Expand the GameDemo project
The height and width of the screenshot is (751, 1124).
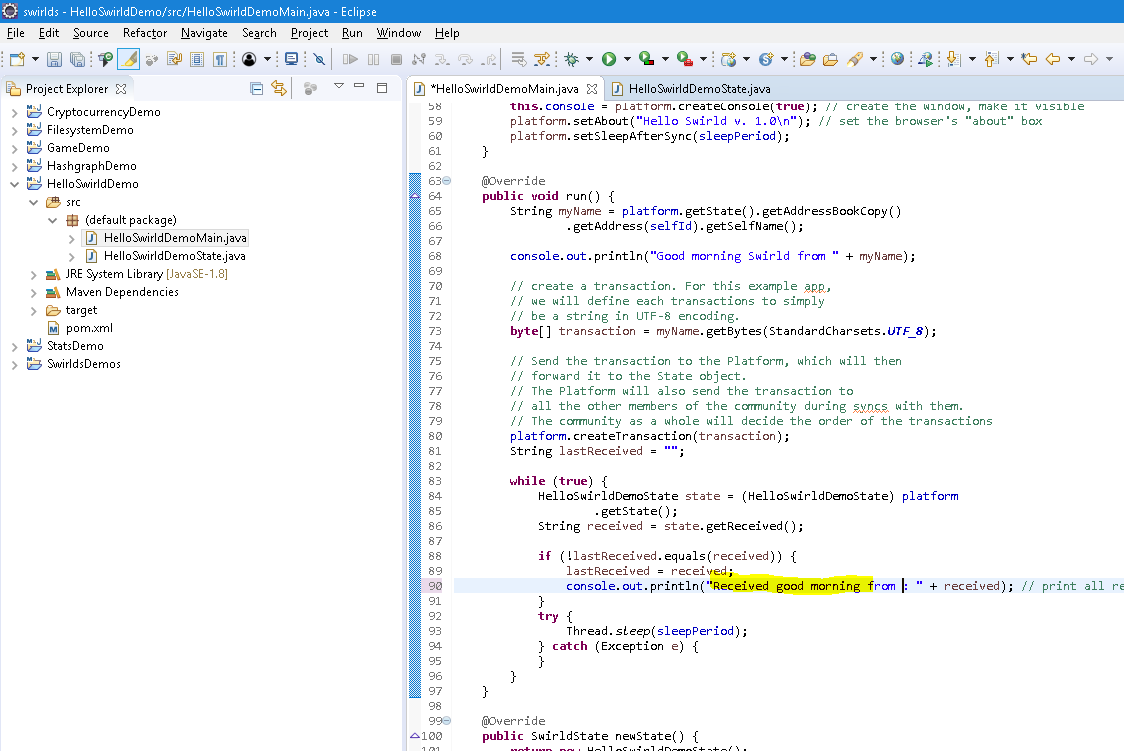pyautogui.click(x=14, y=148)
